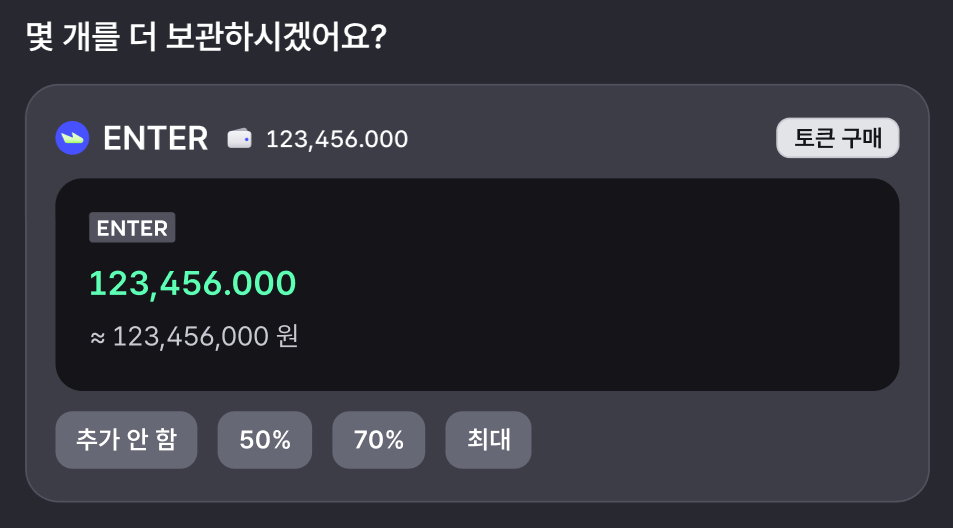Open the 토큰 구매 token purchase button
This screenshot has height=528, width=953.
[x=838, y=138]
